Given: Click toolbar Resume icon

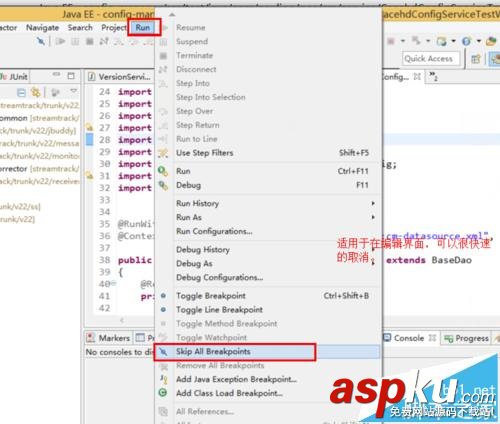Looking at the screenshot, I should click(60, 41).
